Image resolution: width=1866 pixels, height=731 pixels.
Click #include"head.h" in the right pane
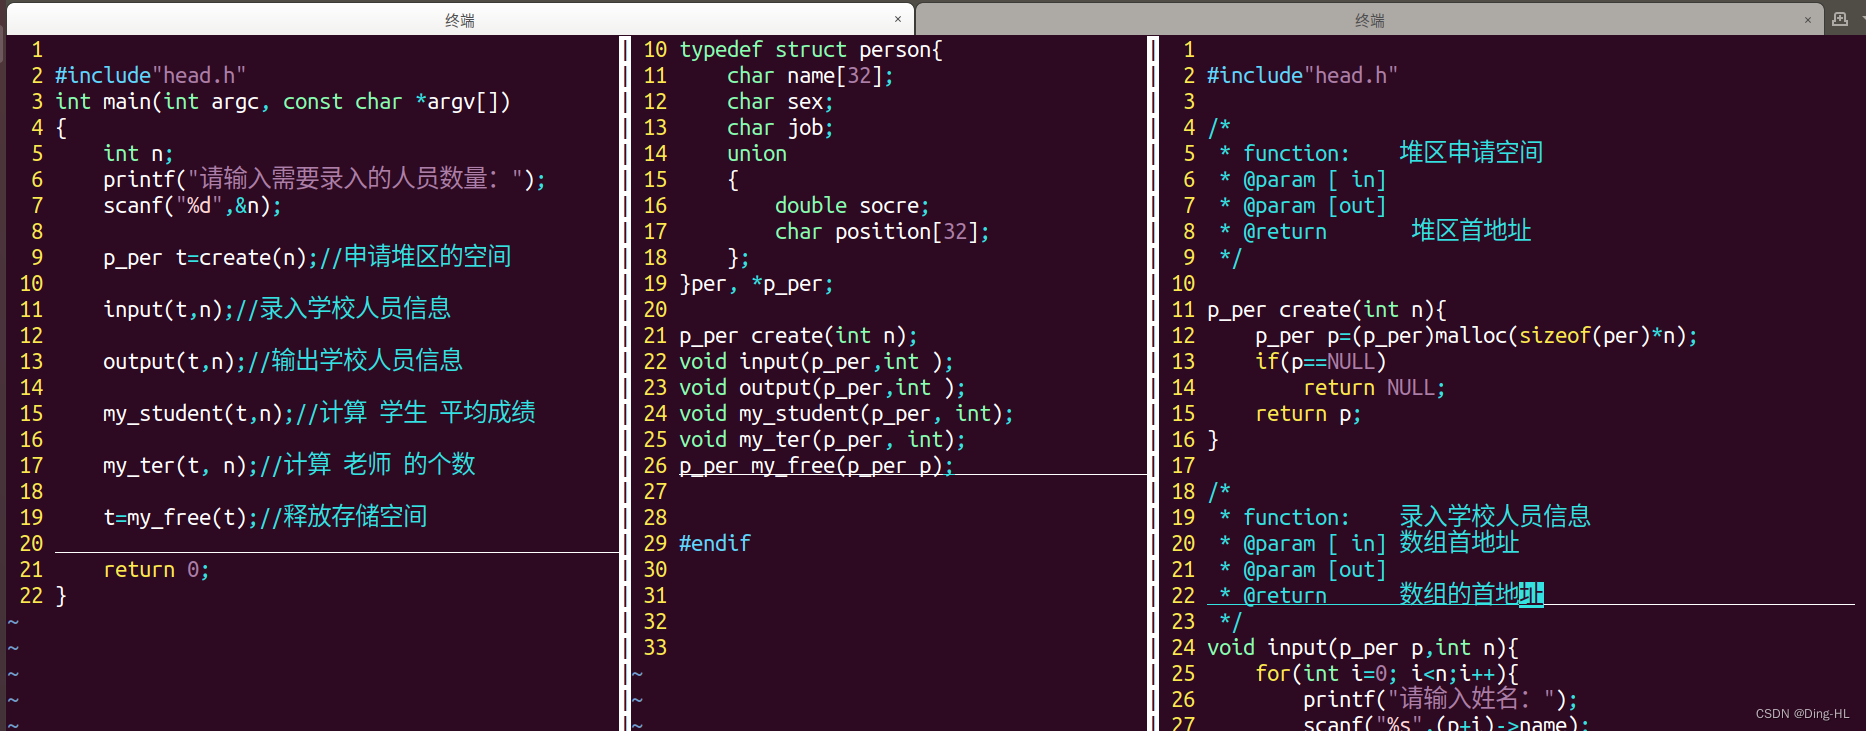1302,75
